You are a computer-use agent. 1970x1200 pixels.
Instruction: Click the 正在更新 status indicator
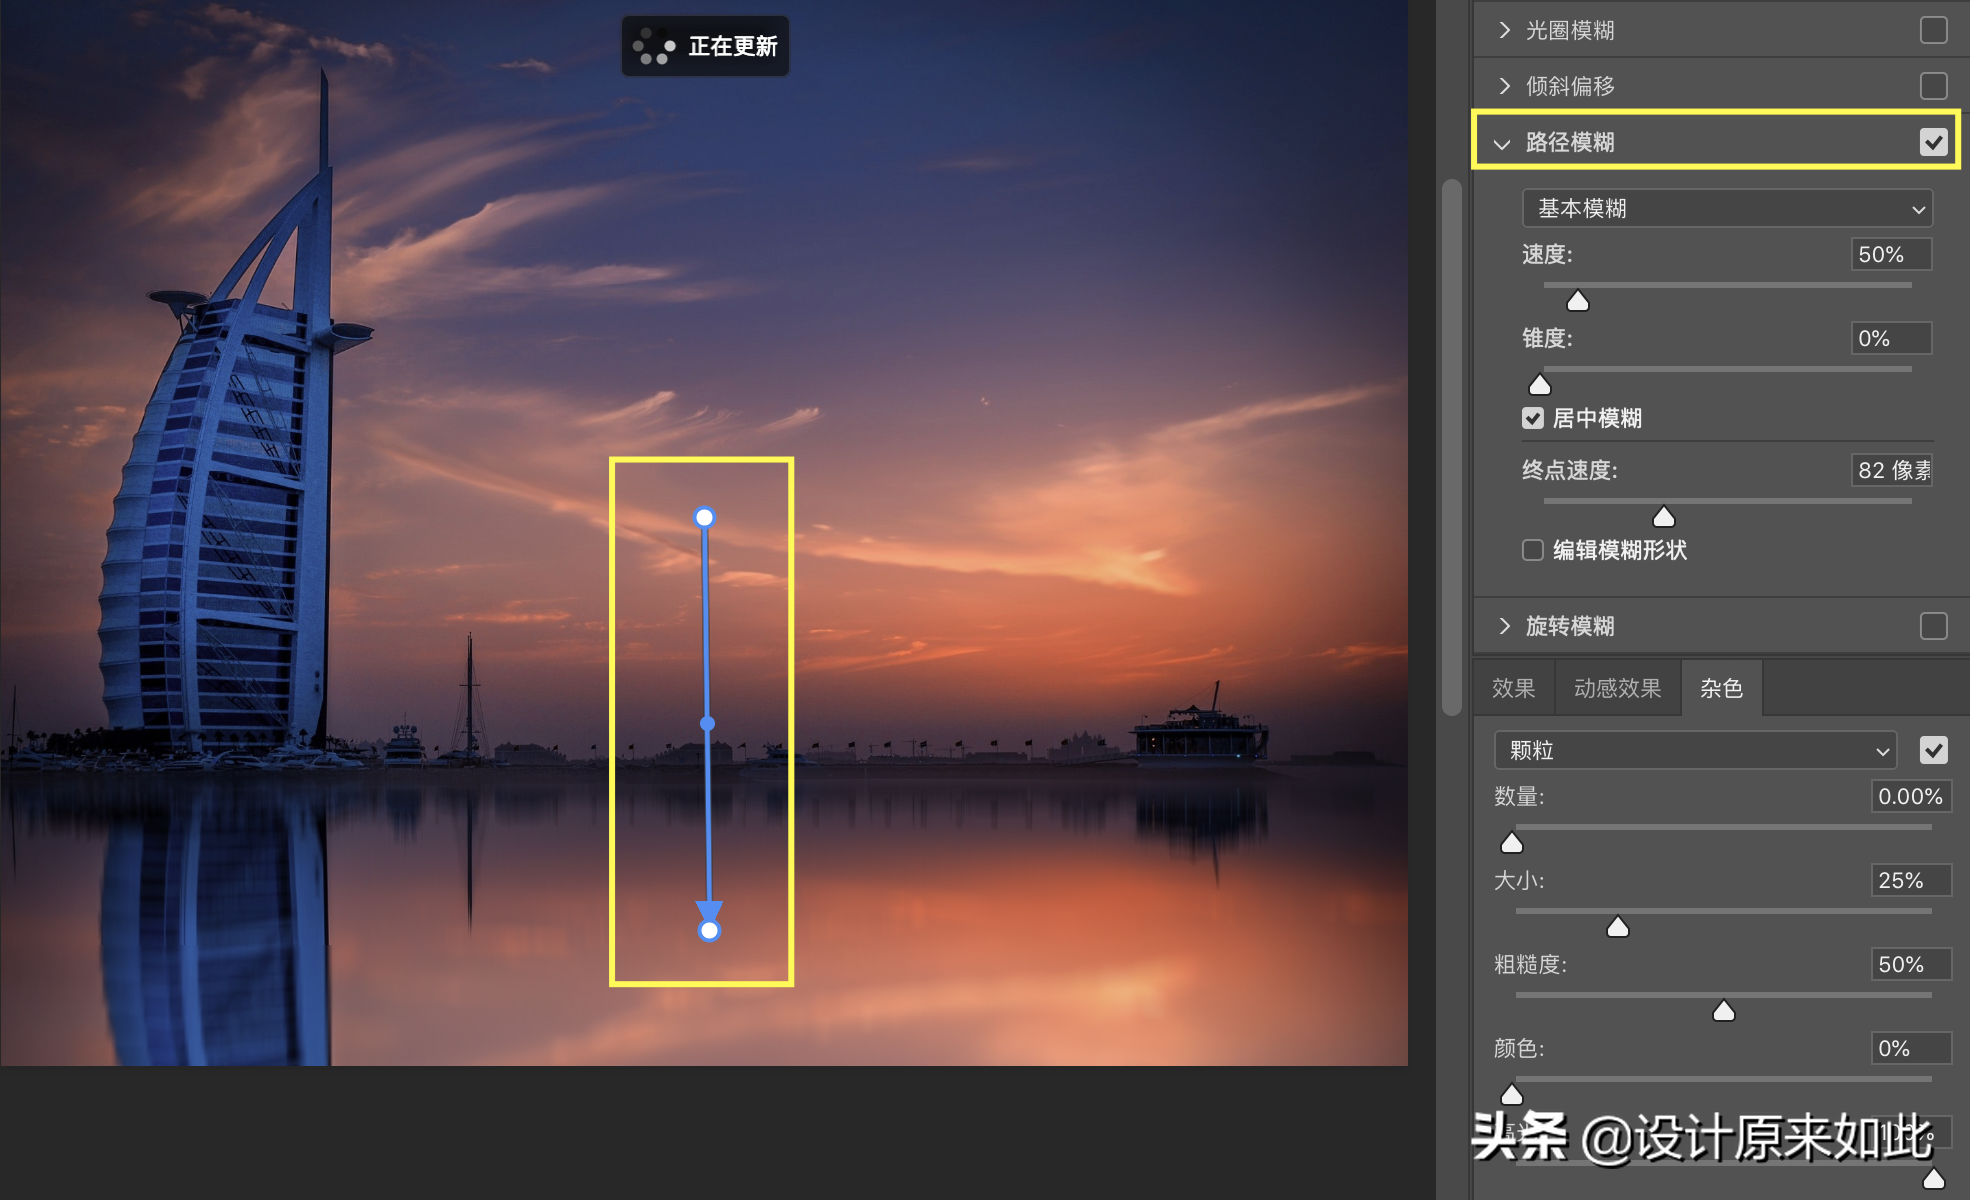pos(705,46)
